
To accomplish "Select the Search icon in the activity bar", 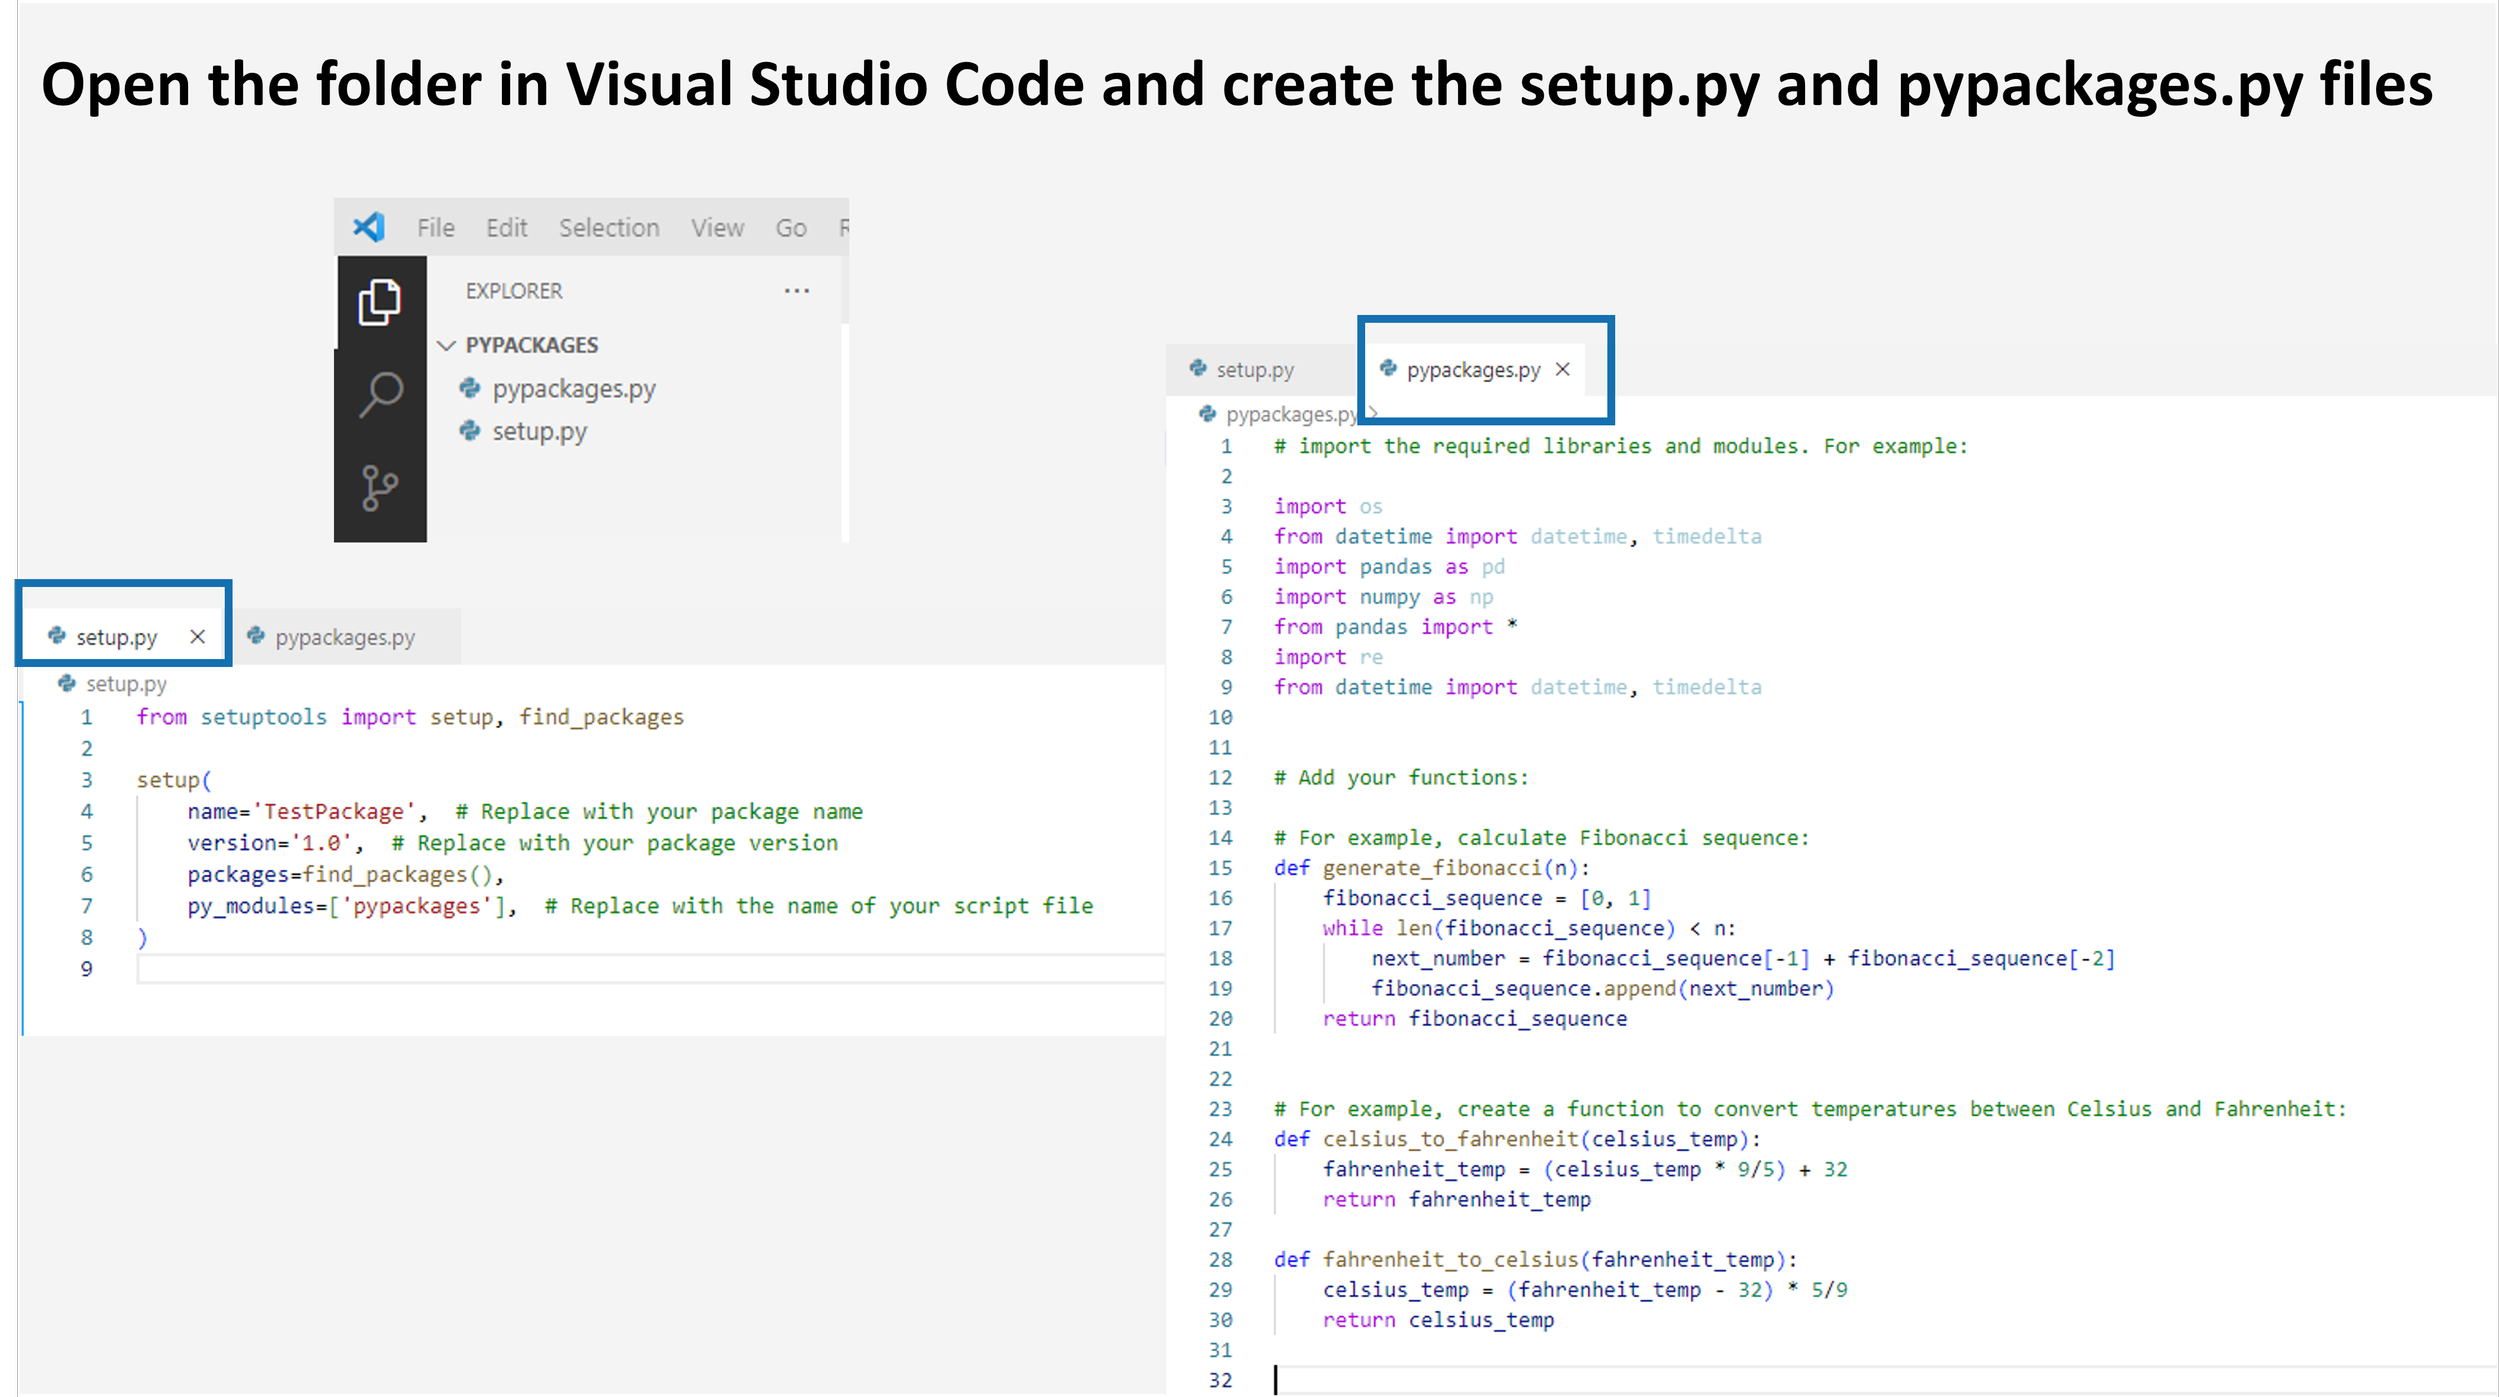I will (378, 395).
